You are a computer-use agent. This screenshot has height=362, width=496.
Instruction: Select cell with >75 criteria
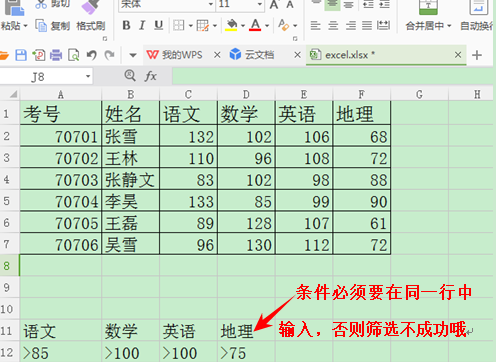246,353
